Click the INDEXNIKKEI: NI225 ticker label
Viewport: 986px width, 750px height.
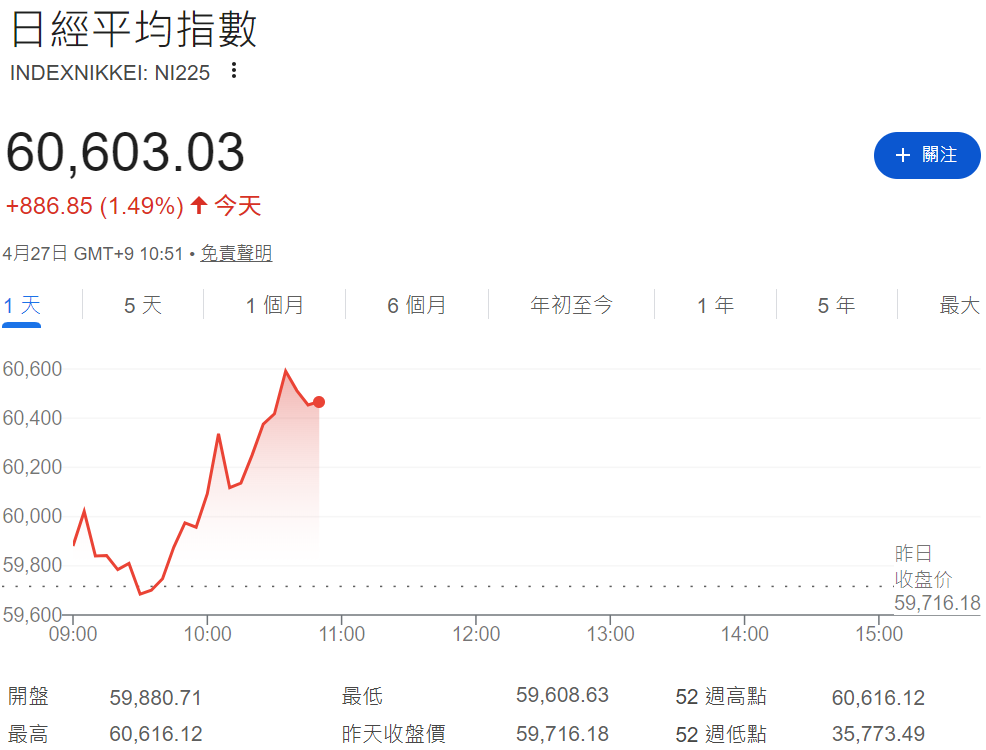[x=108, y=72]
